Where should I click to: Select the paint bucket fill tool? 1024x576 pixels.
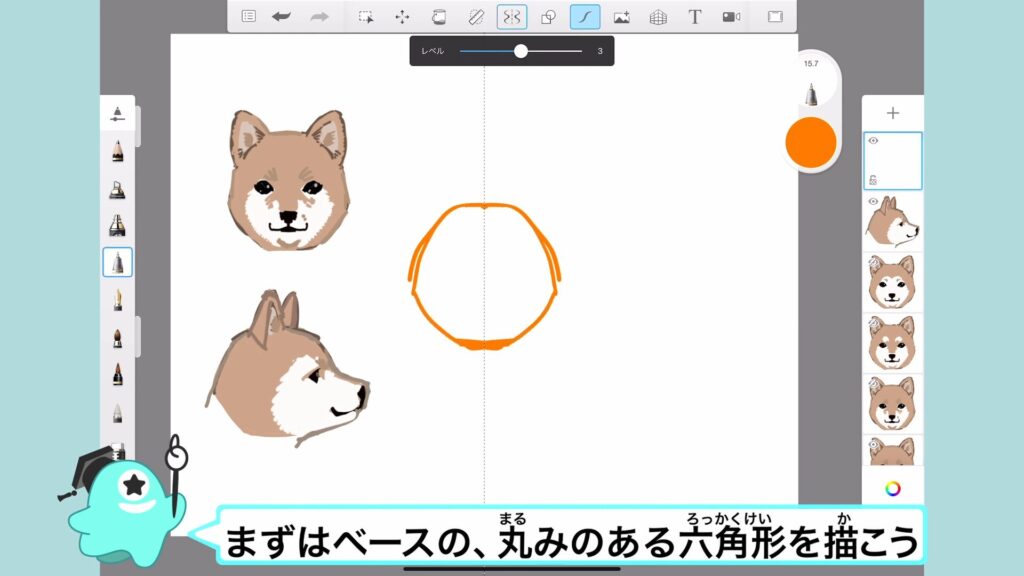[438, 16]
